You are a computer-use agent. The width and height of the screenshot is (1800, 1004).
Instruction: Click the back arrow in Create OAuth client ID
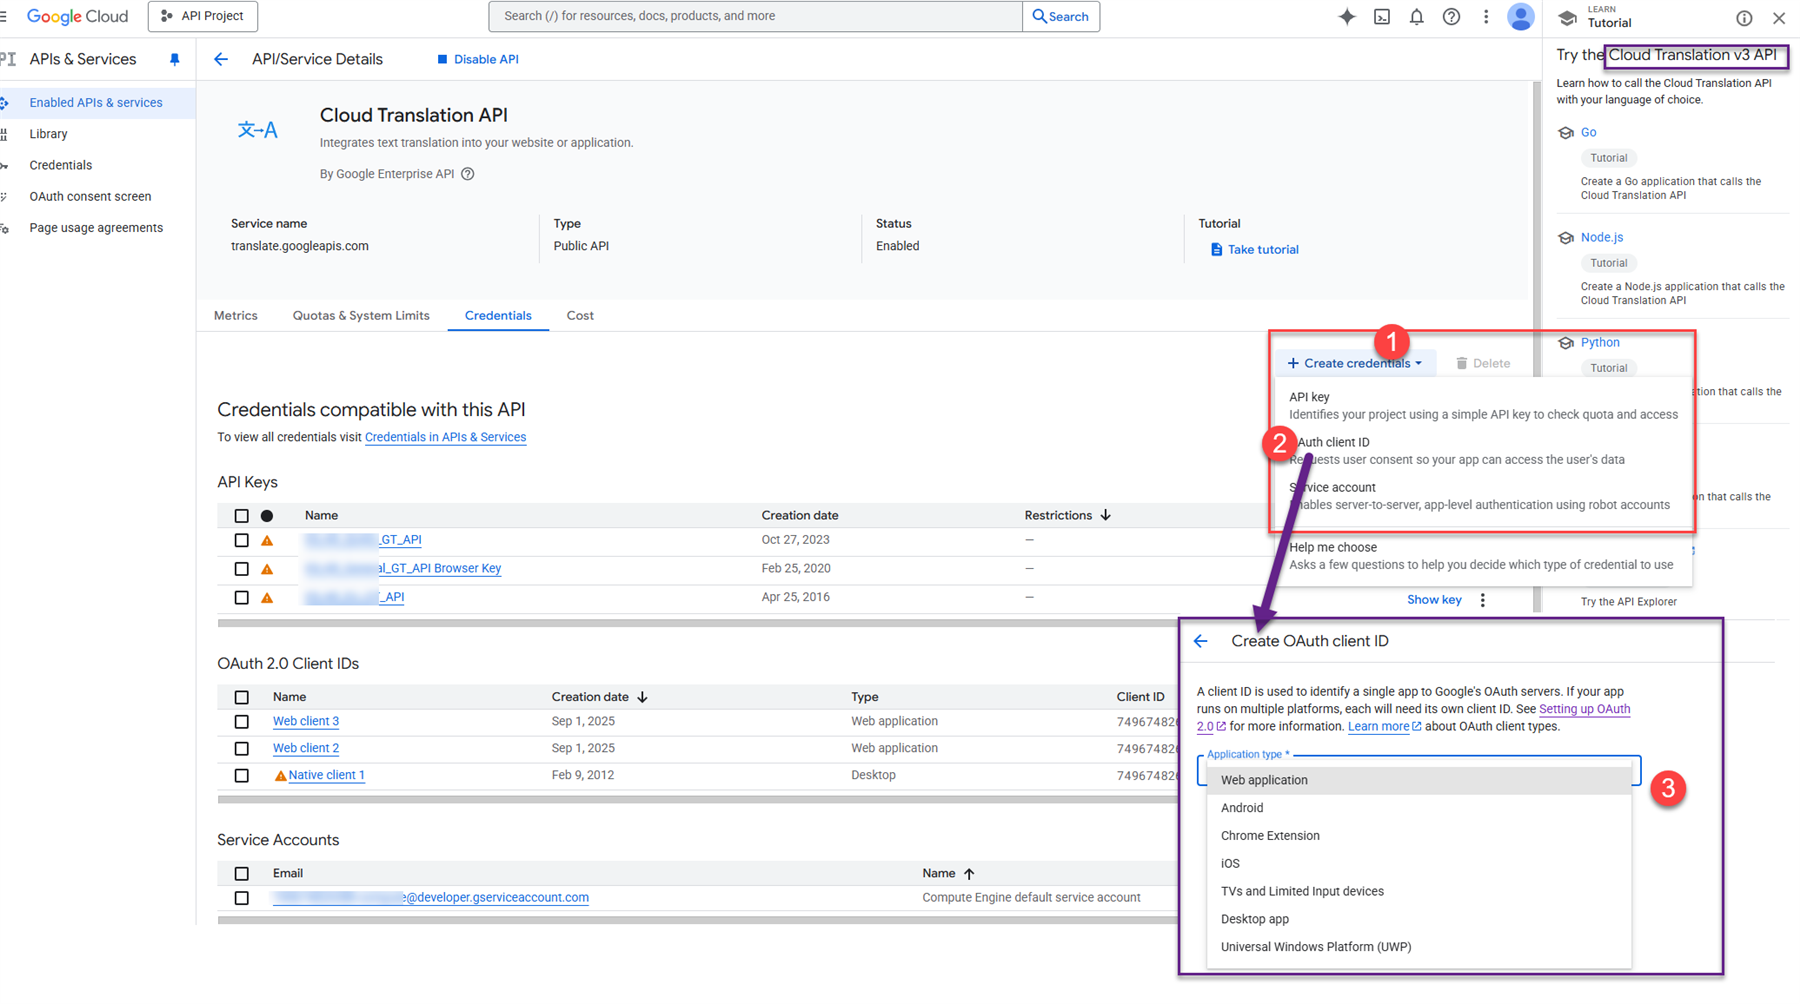1201,641
